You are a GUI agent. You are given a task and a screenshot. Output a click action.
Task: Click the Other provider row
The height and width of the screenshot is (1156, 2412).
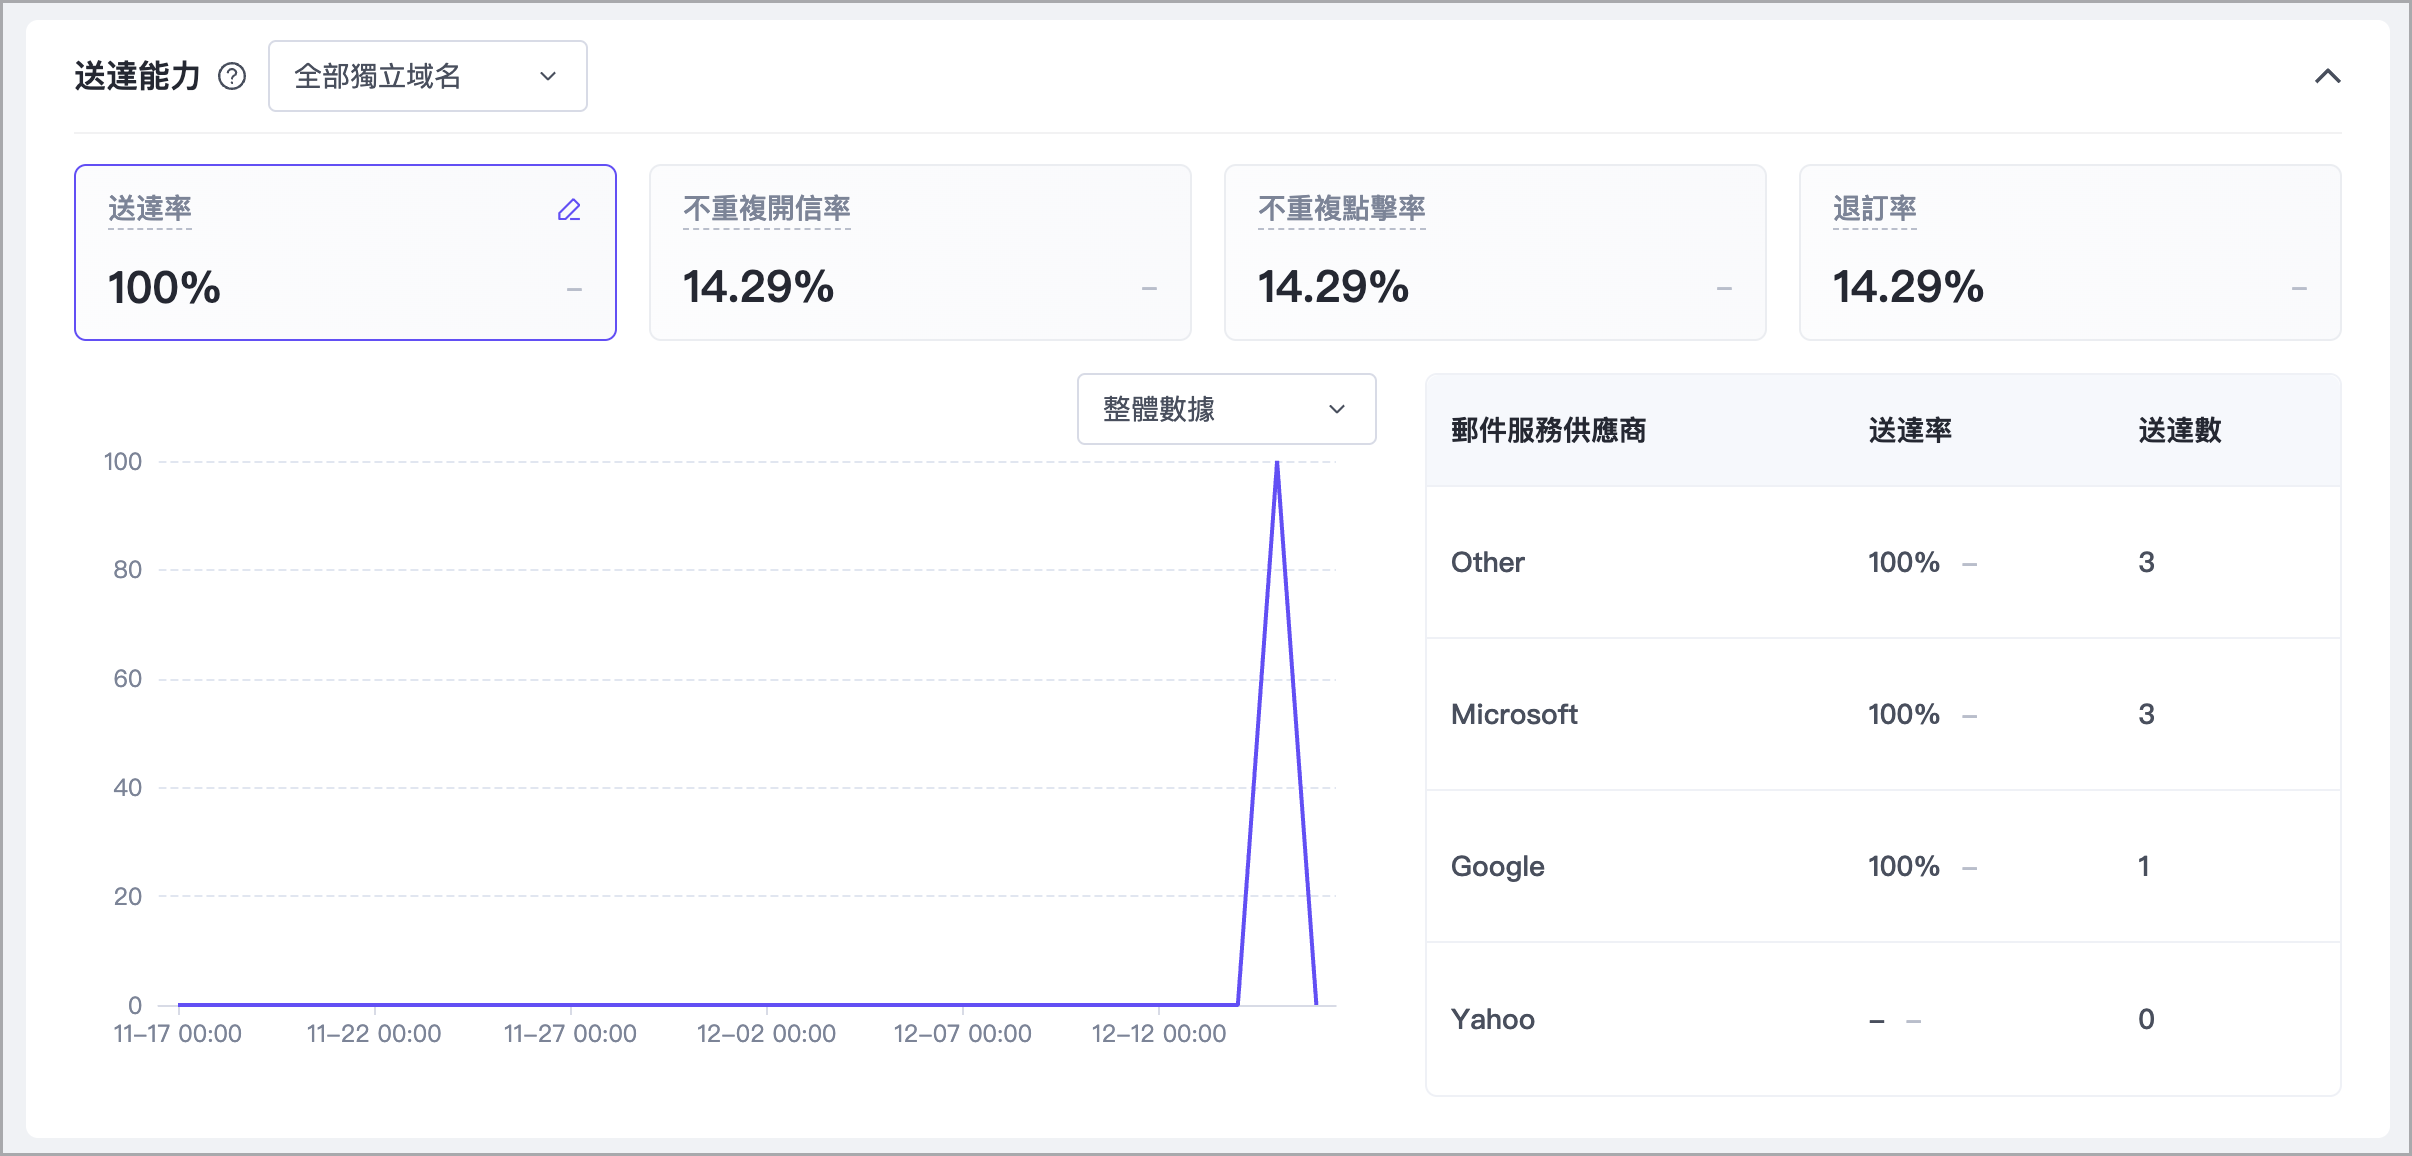pyautogui.click(x=1882, y=562)
